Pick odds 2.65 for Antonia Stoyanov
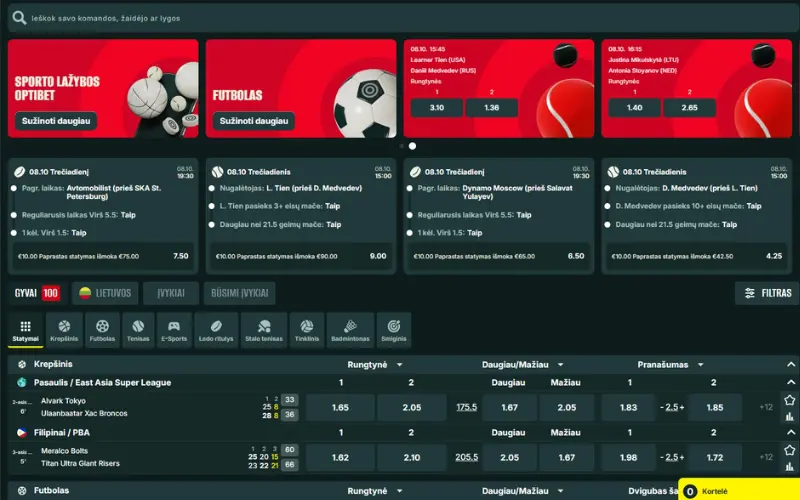The image size is (800, 500). (x=689, y=108)
